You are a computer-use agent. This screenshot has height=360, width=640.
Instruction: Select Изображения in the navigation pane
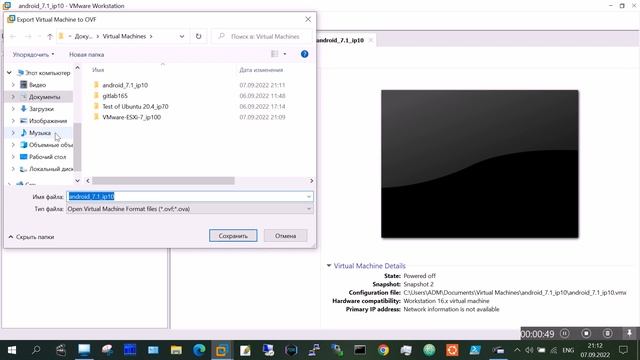47,121
